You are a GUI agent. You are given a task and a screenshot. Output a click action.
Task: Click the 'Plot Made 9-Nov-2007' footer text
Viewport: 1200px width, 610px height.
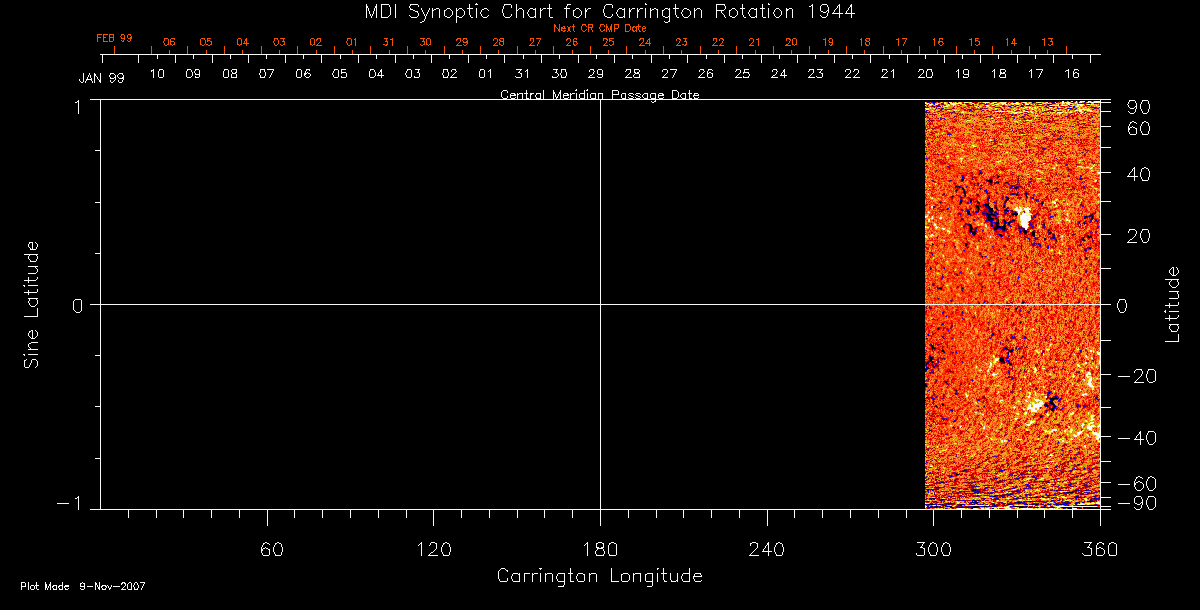click(83, 586)
